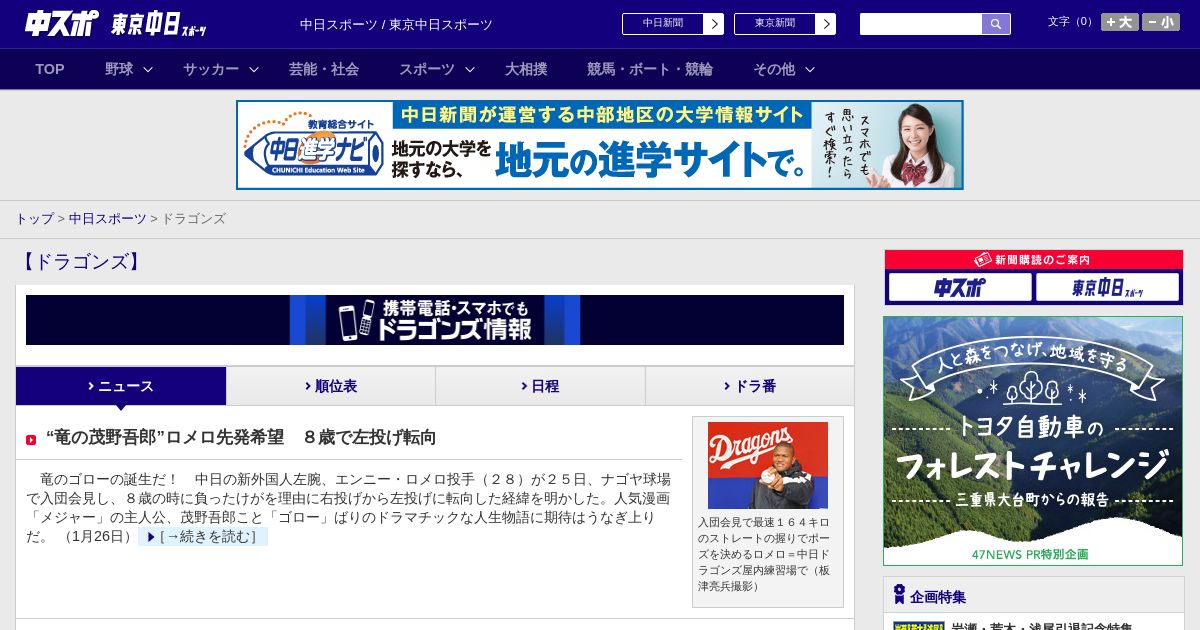Select the ニュース tab
Viewport: 1200px width, 630px height.
click(x=121, y=386)
